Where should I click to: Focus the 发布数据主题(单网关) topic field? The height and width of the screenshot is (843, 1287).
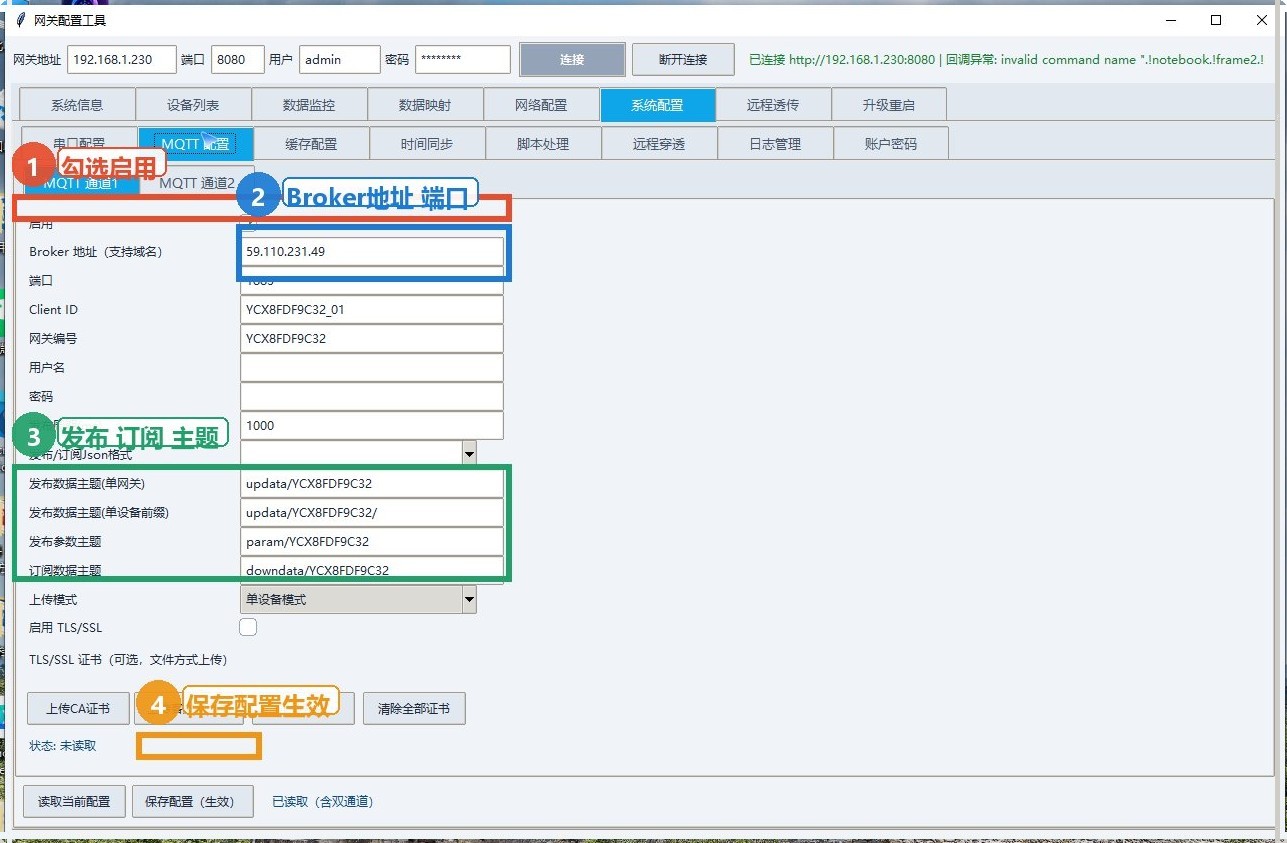(x=372, y=484)
